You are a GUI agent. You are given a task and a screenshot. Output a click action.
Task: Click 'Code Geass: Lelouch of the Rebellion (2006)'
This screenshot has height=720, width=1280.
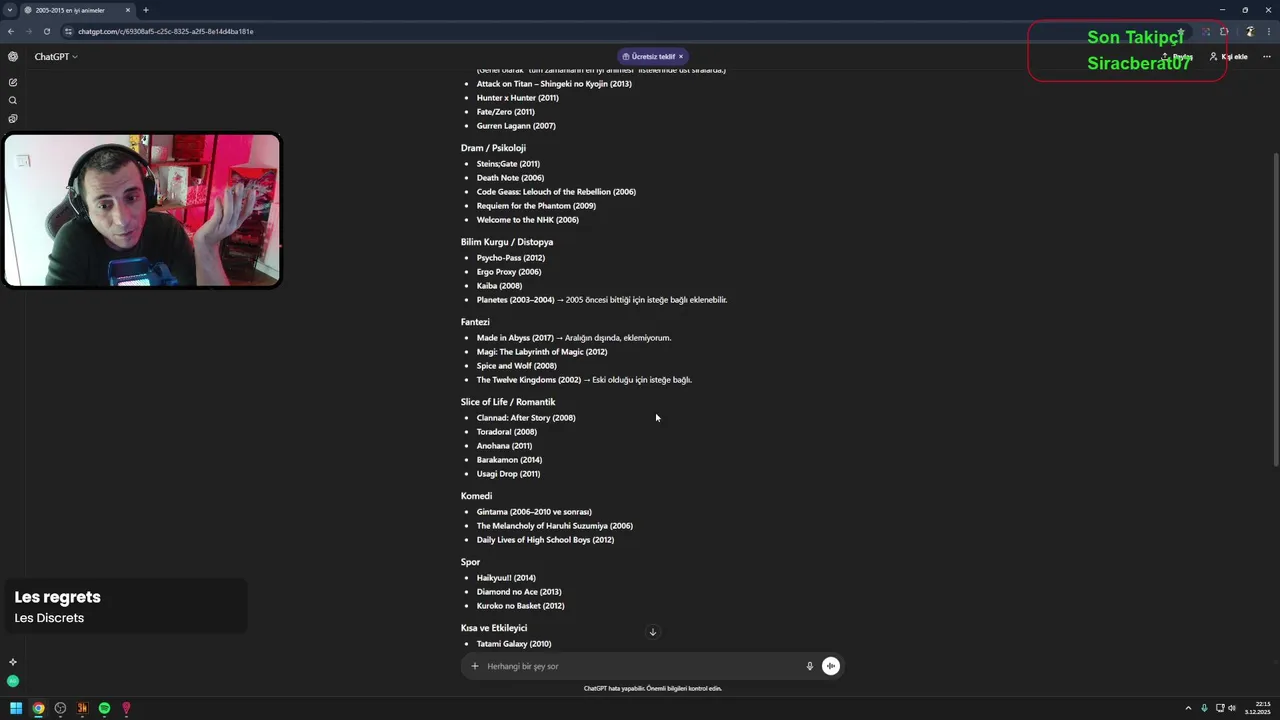pyautogui.click(x=556, y=192)
